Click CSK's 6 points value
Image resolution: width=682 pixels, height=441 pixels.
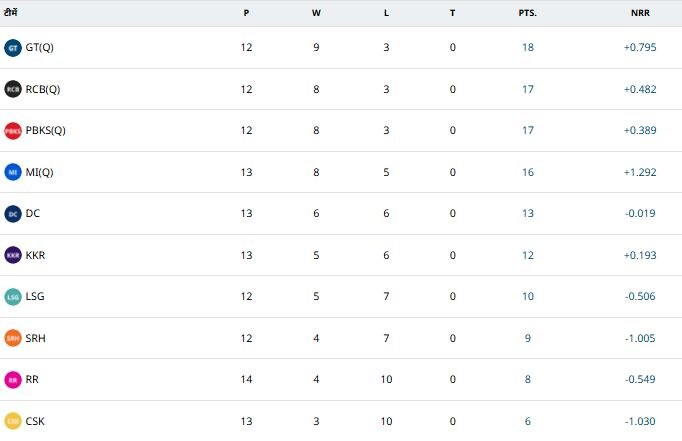527,421
